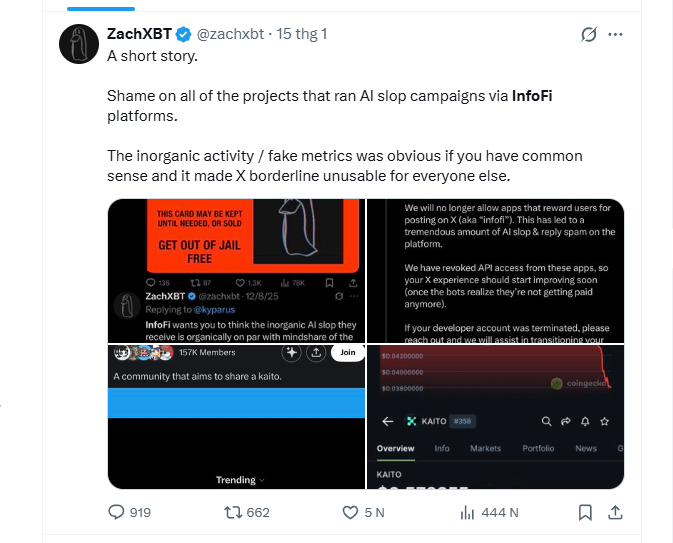Click the Grok explain icon
673x543 pixels.
tap(589, 34)
